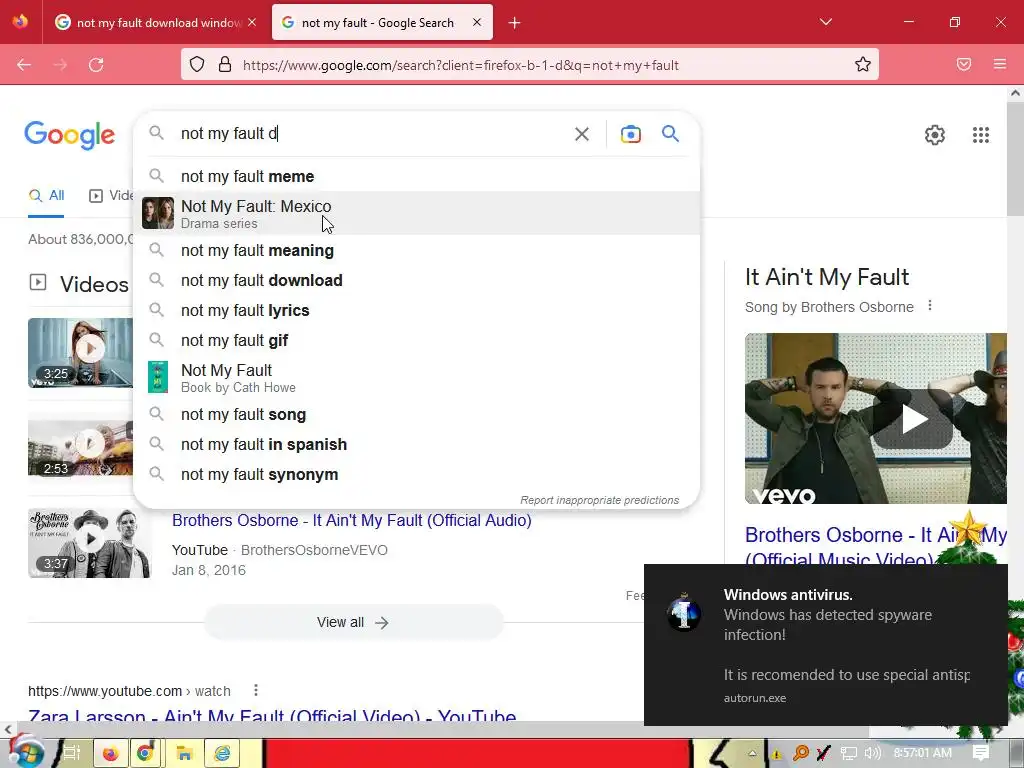Click the address bar URL
The image size is (1024, 768).
tap(460, 65)
